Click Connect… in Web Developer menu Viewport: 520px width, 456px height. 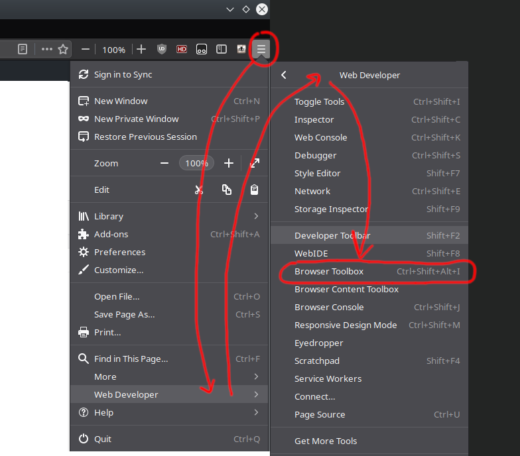coord(369,397)
